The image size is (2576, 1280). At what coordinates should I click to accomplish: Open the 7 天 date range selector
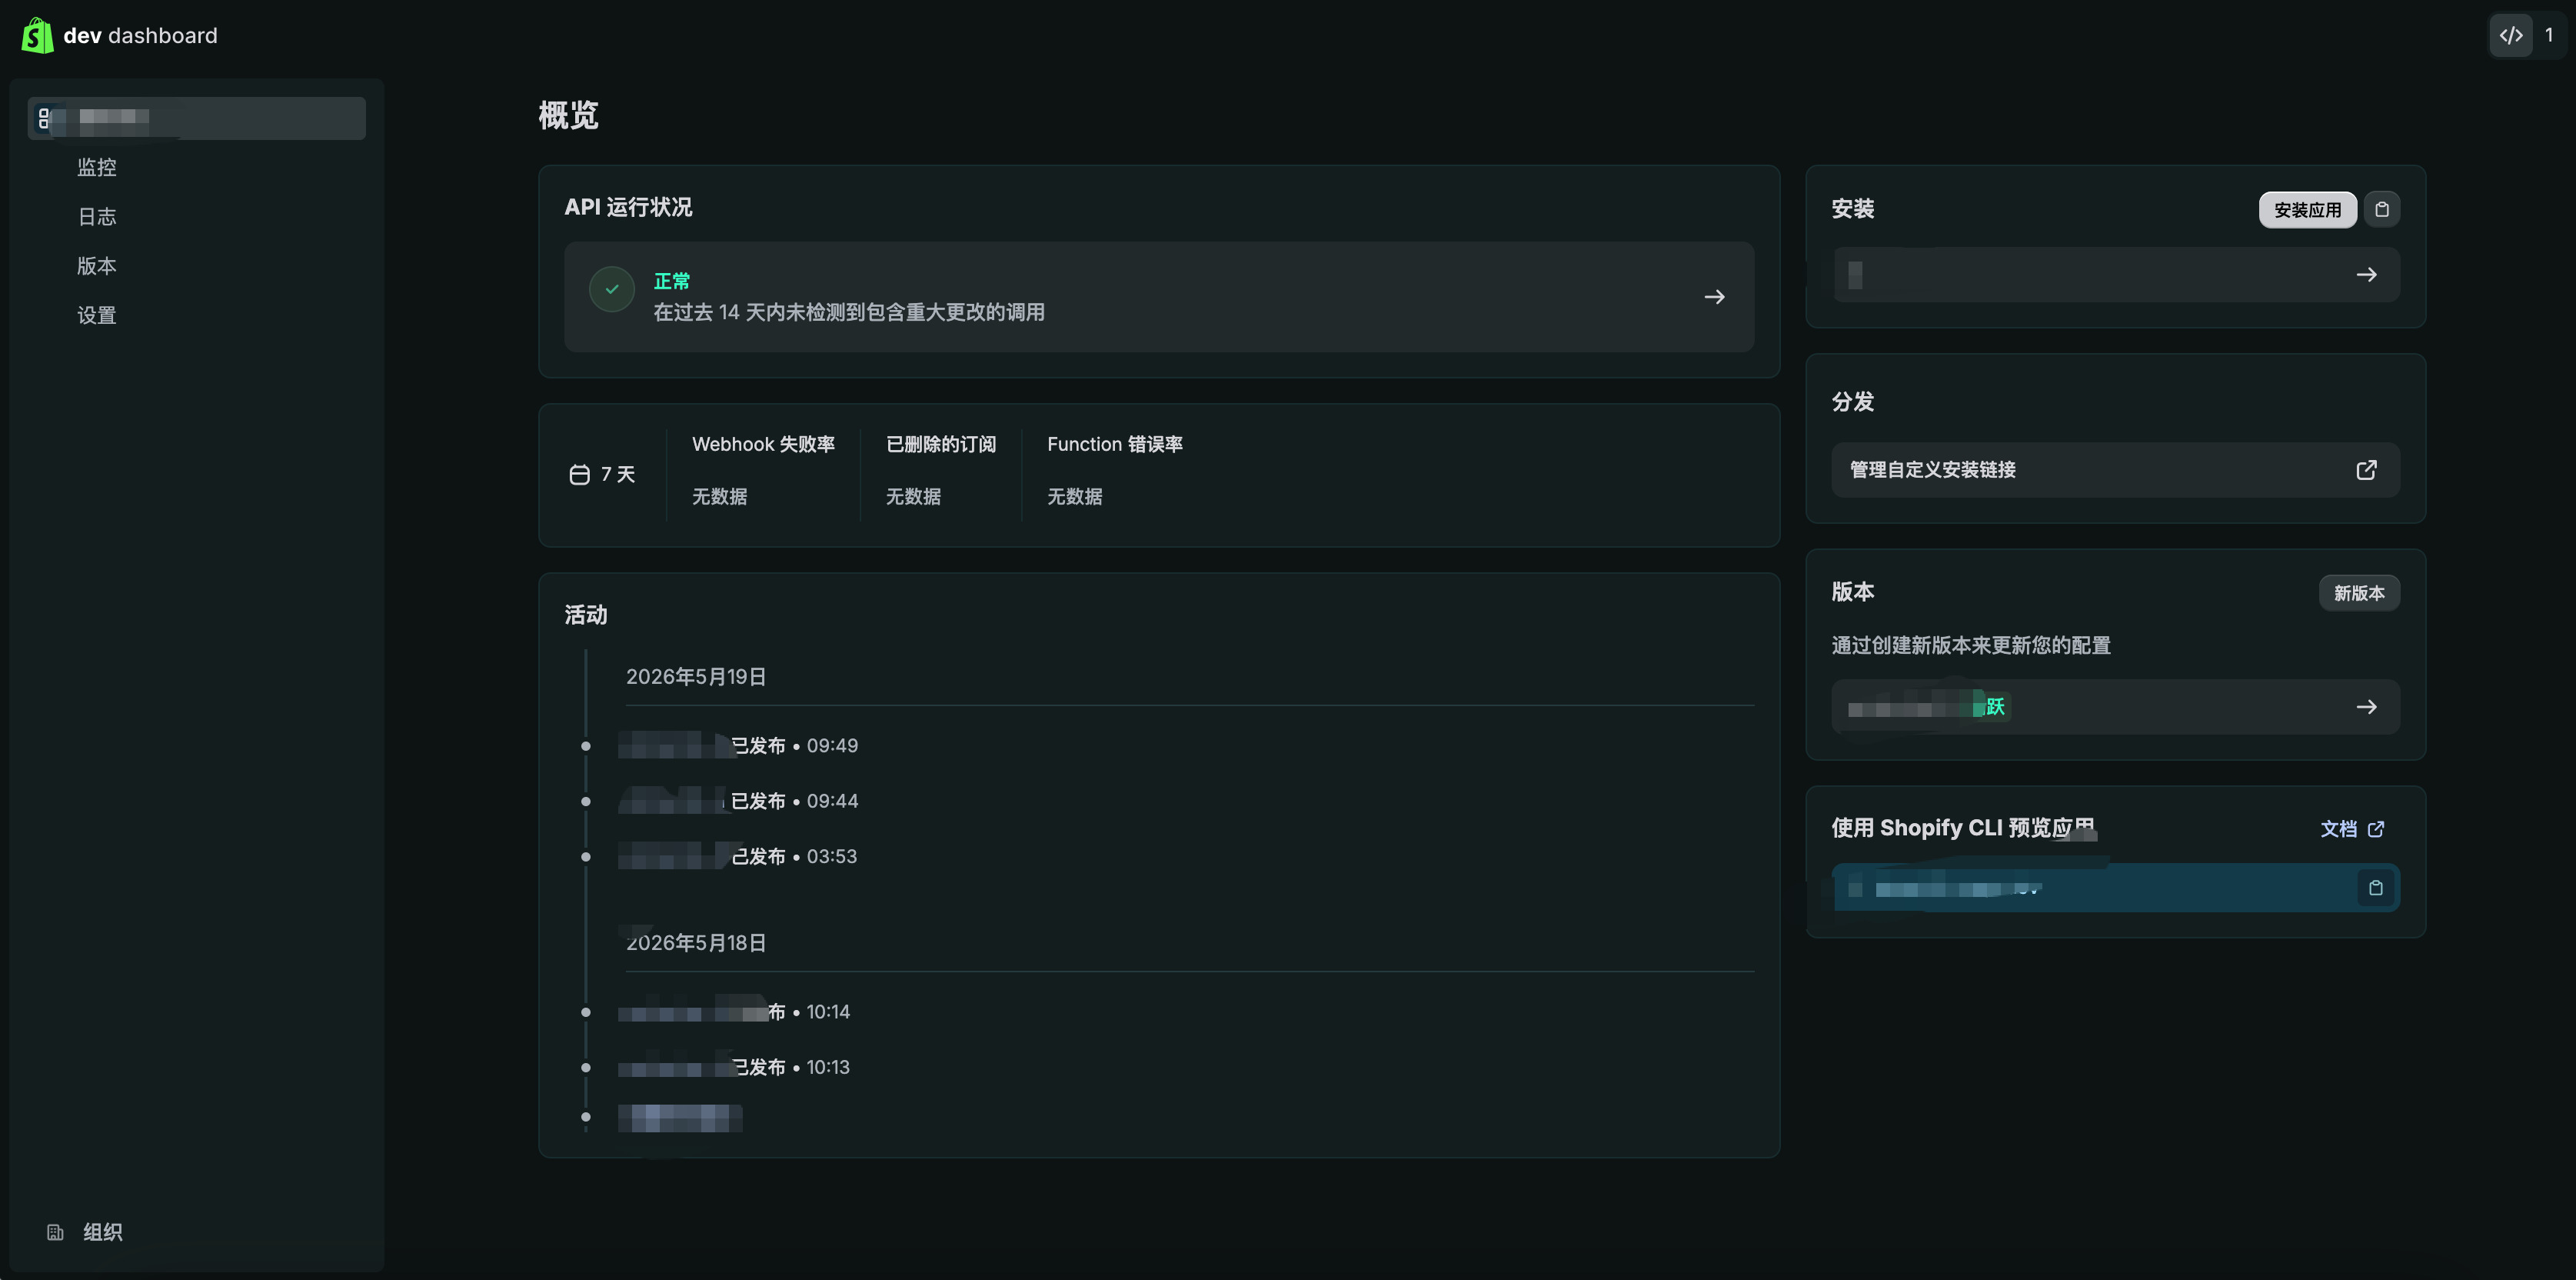click(603, 474)
